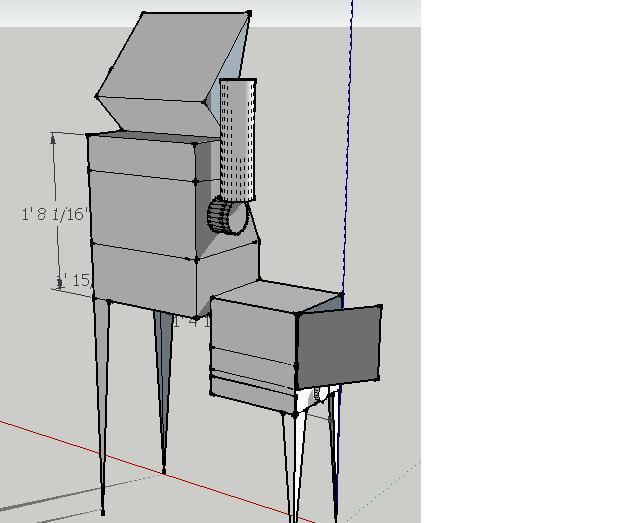Screen dimensions: 640x523
Task: Click the open door panel at right
Action: [x=340, y=345]
